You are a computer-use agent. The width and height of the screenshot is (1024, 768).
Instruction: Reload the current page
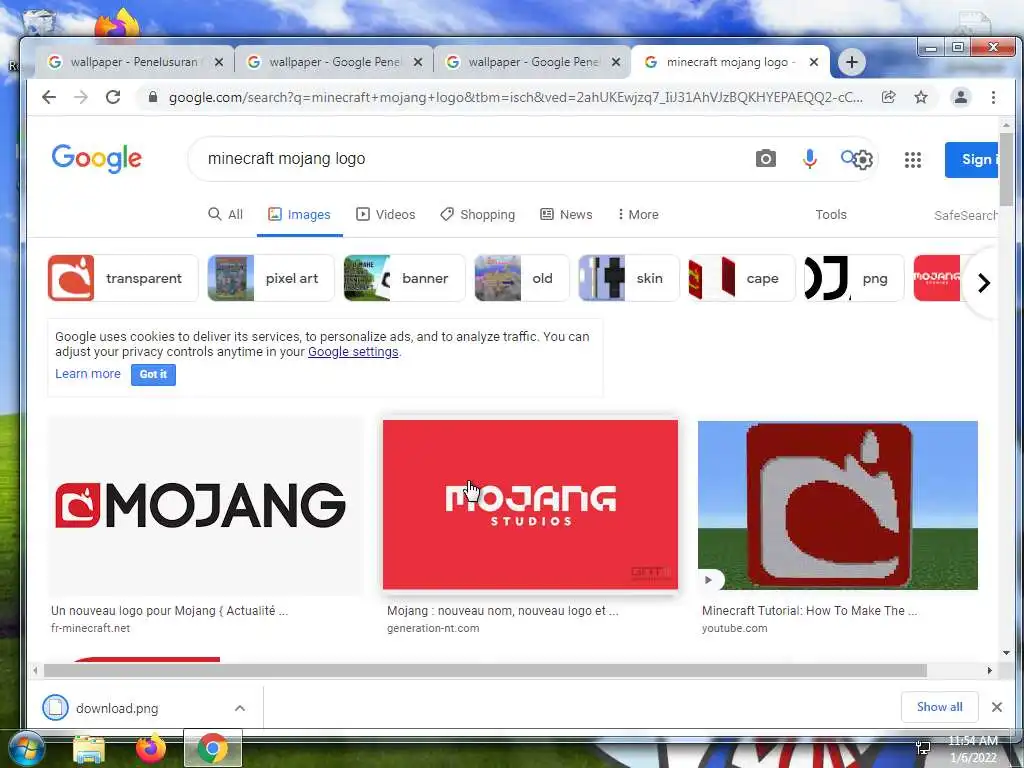(113, 97)
